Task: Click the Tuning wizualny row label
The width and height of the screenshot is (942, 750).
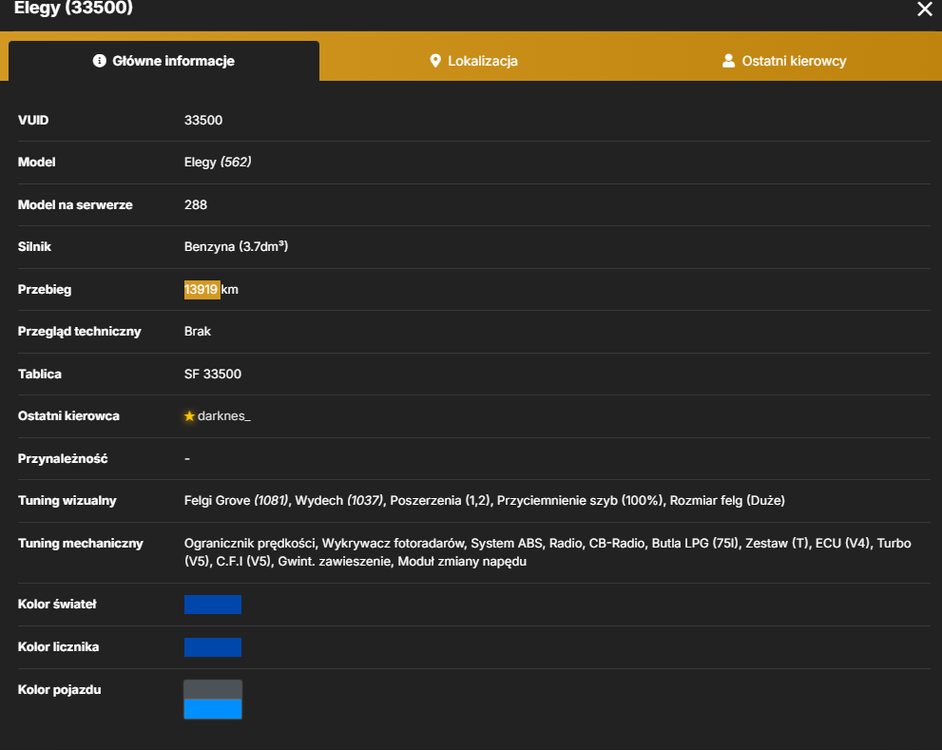Action: pyautogui.click(x=67, y=501)
